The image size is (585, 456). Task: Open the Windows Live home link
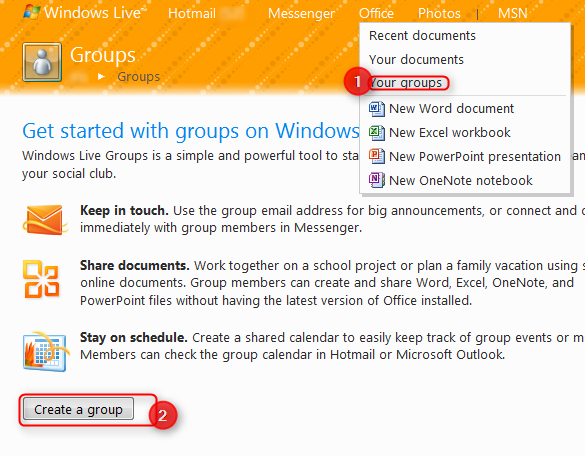click(x=93, y=13)
